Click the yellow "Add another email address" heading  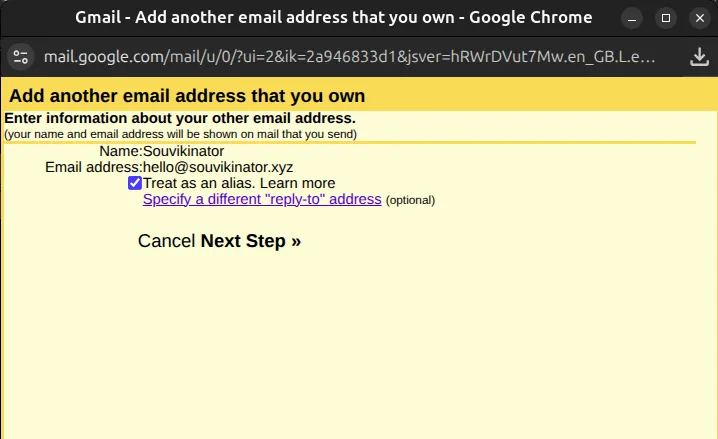click(x=187, y=96)
